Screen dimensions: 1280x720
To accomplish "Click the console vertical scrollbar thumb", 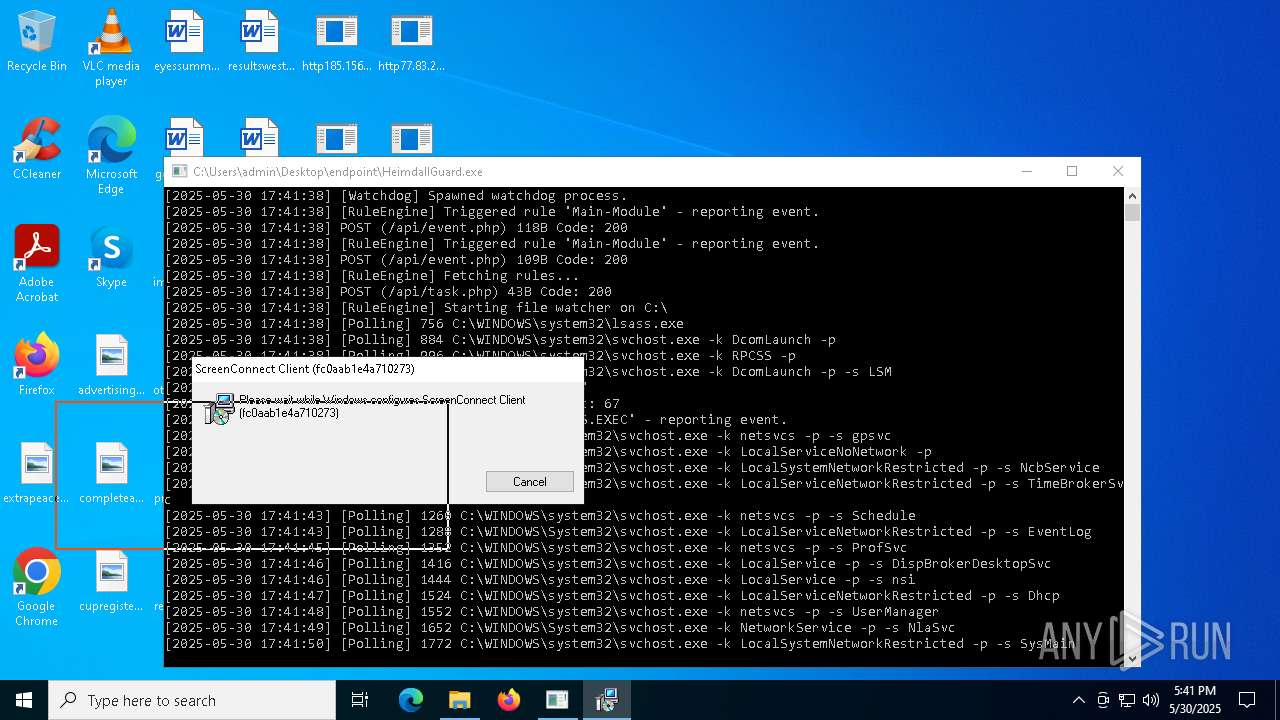I will (1132, 212).
